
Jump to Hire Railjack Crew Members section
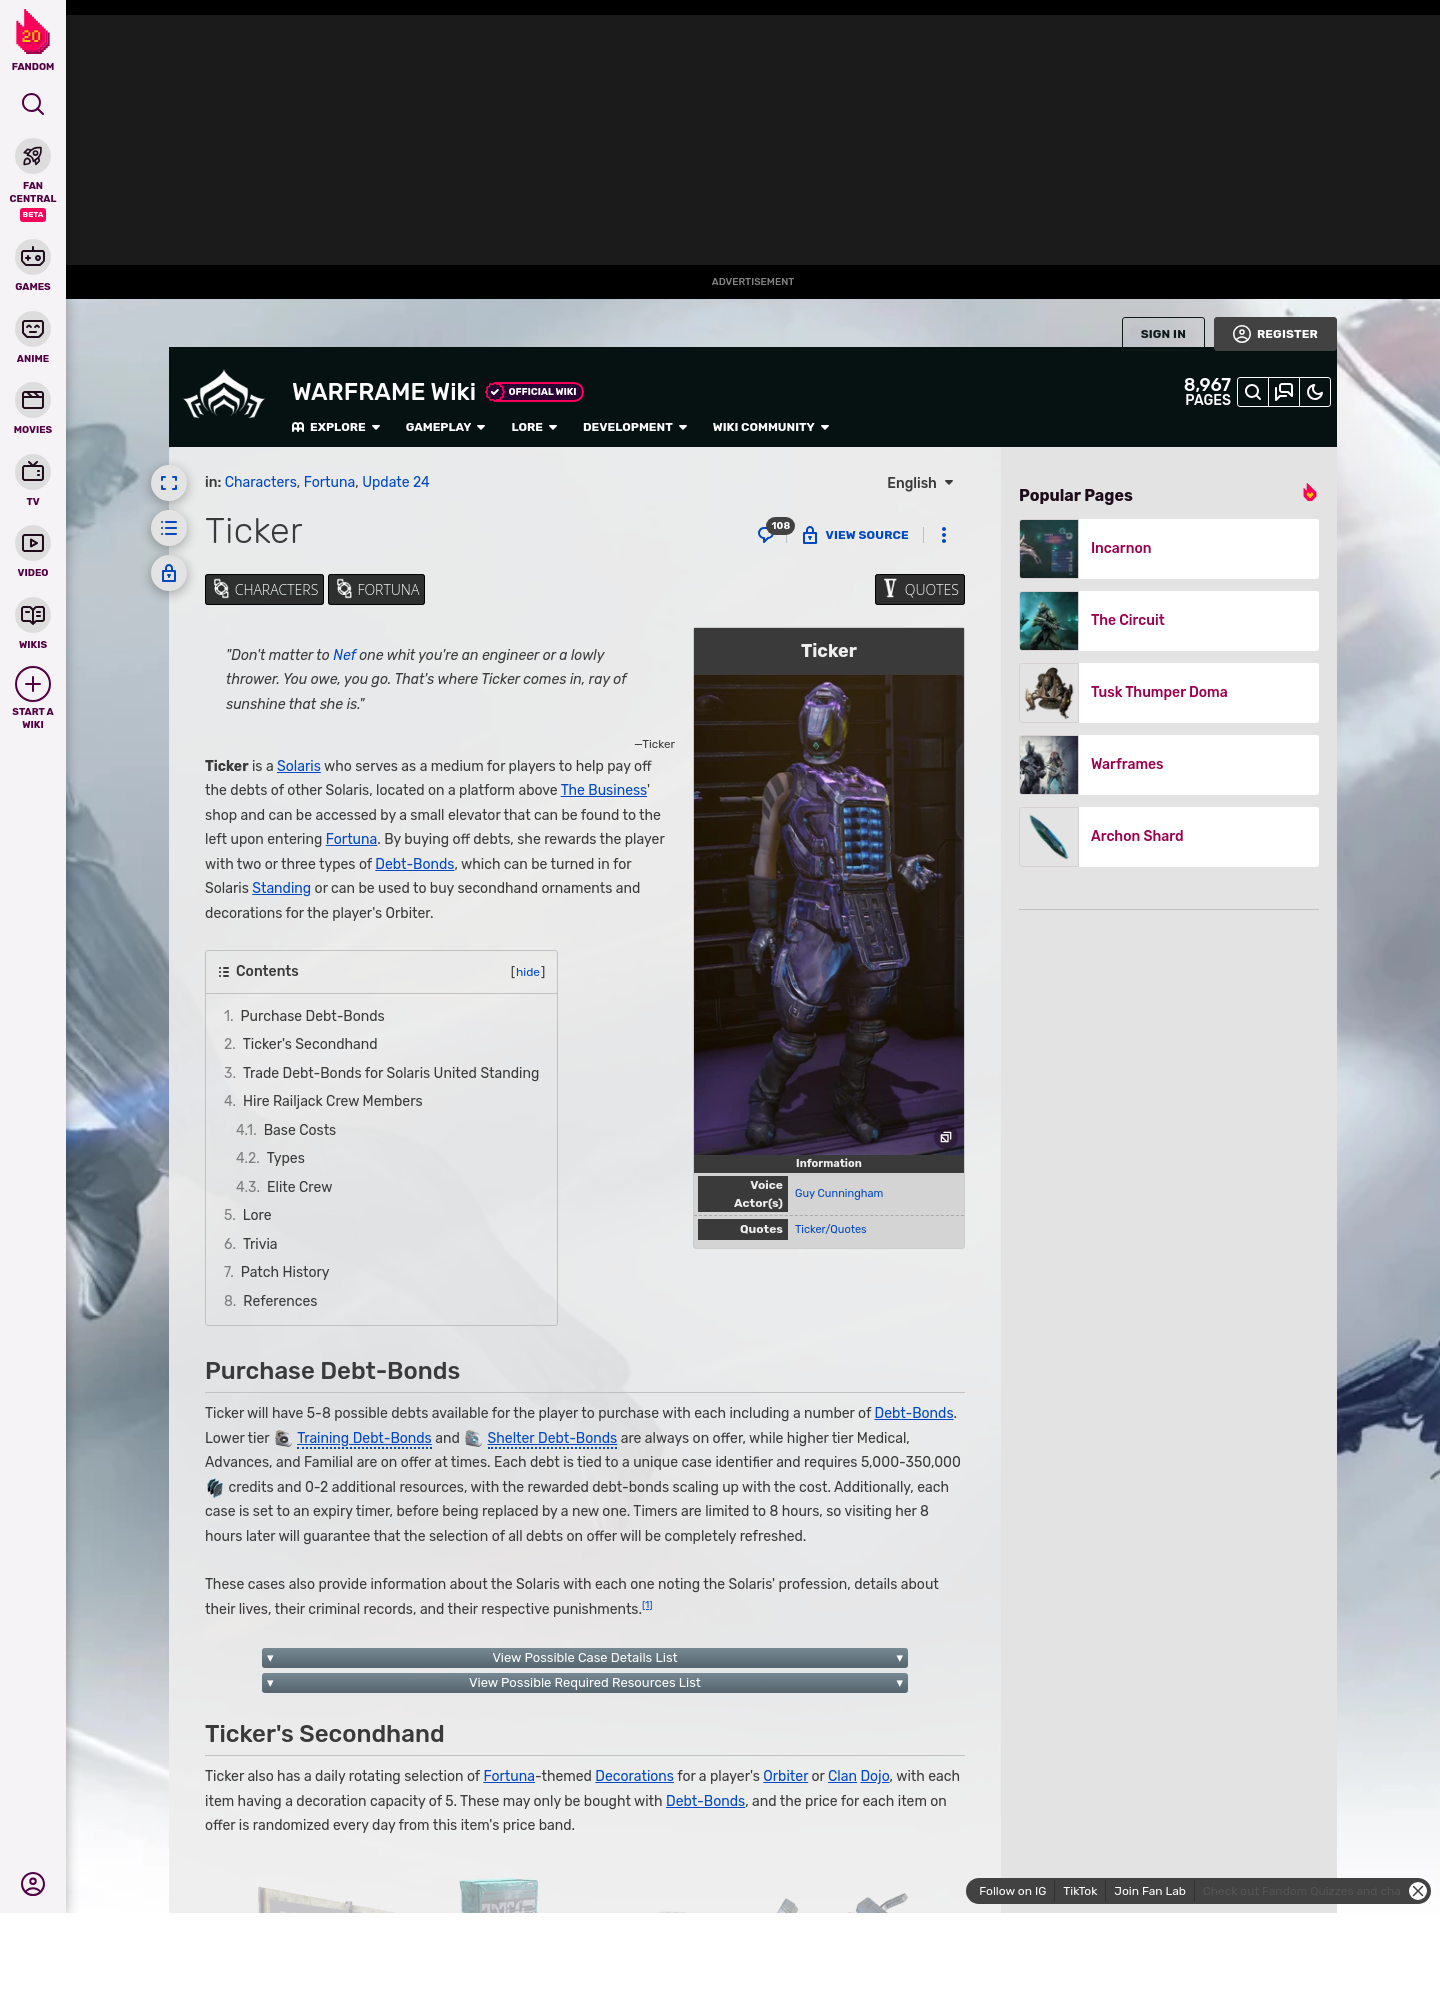(332, 1101)
